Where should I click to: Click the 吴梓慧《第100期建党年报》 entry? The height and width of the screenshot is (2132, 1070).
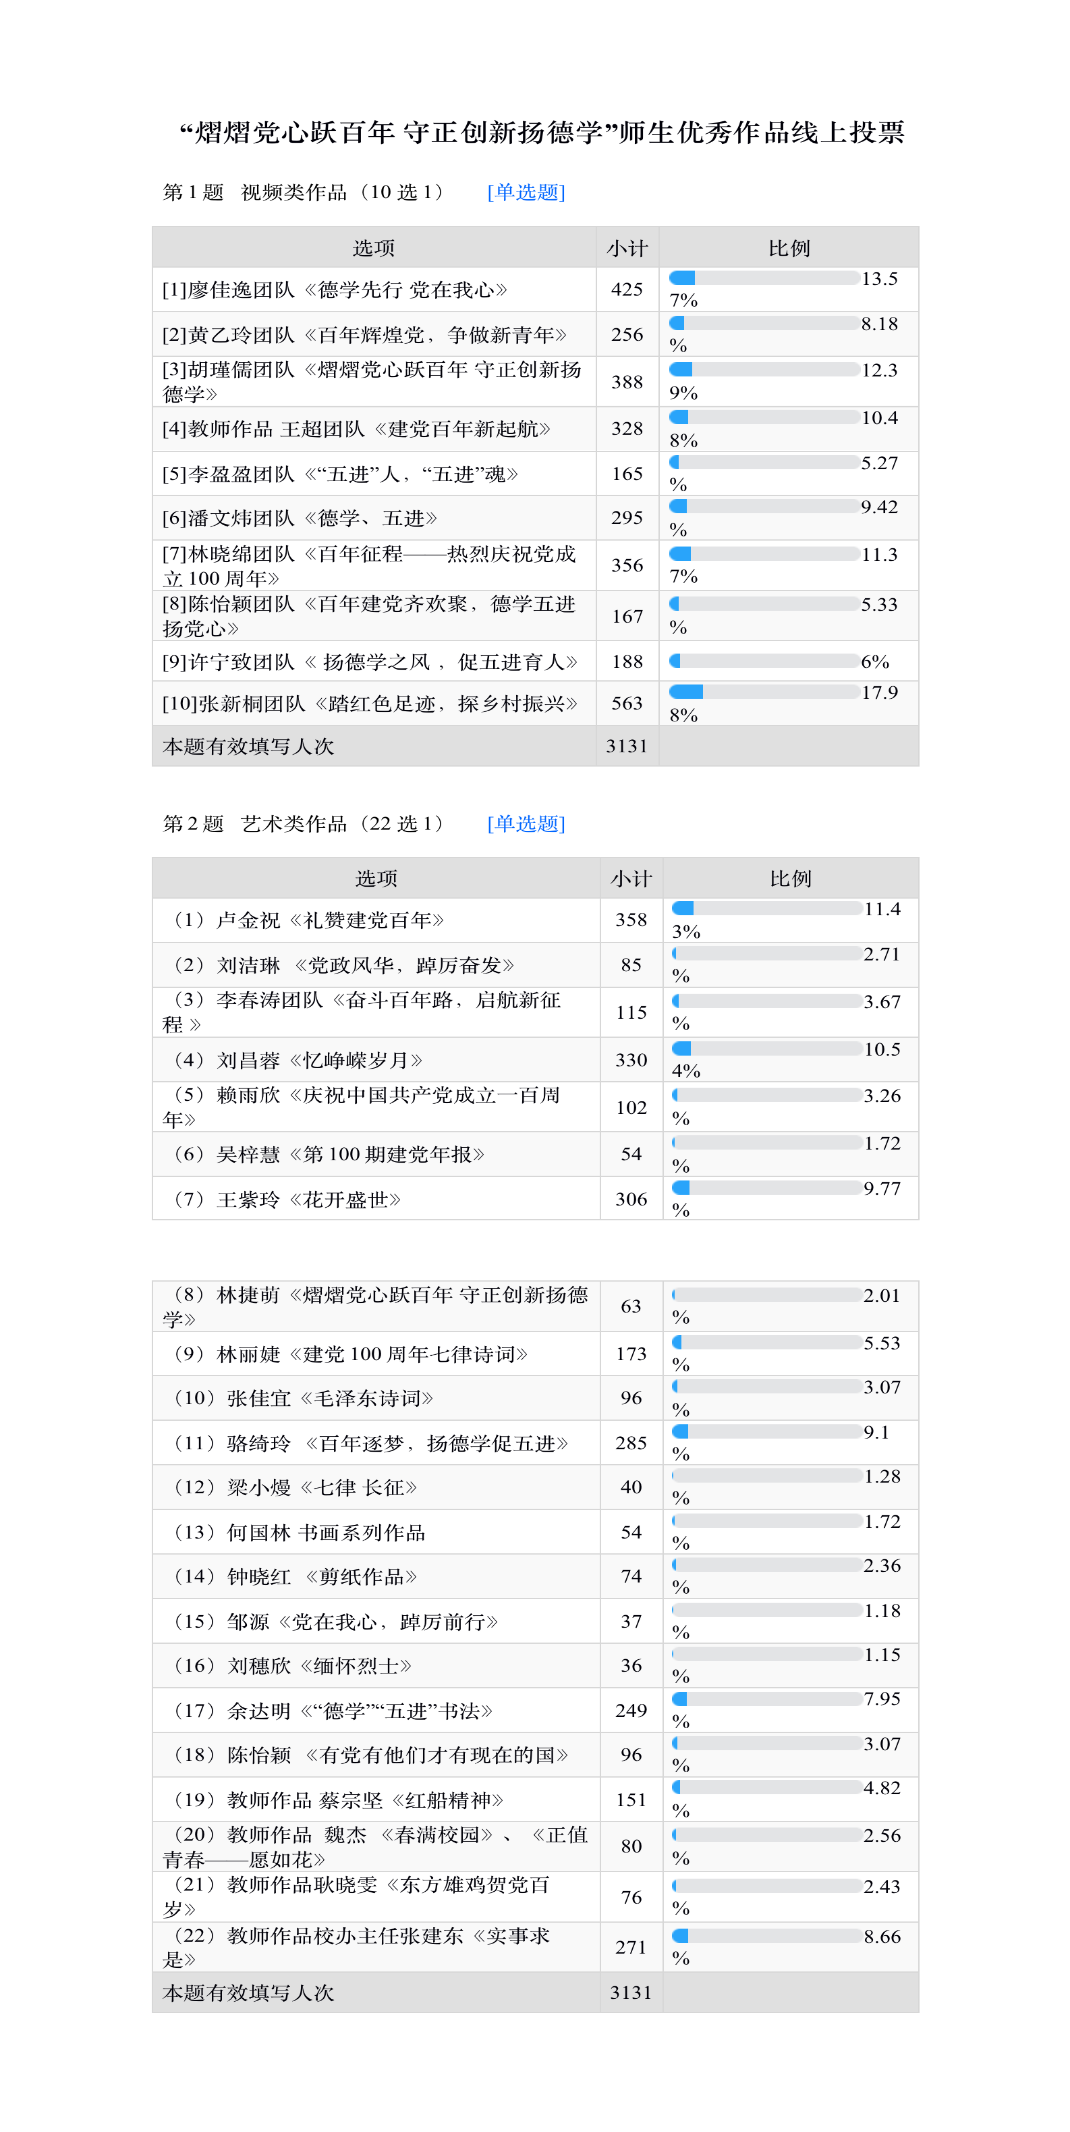[x=329, y=1154]
